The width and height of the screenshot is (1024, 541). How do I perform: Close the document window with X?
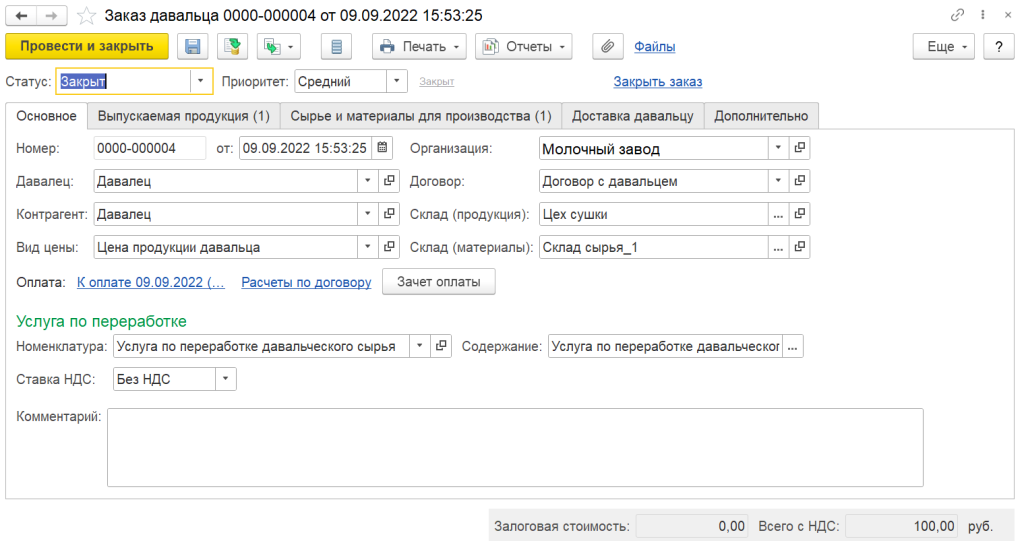tap(1008, 15)
